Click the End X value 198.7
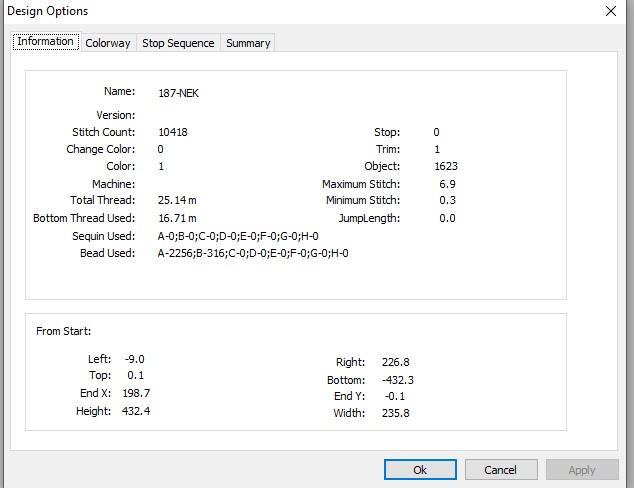The image size is (634, 488). pyautogui.click(x=136, y=393)
